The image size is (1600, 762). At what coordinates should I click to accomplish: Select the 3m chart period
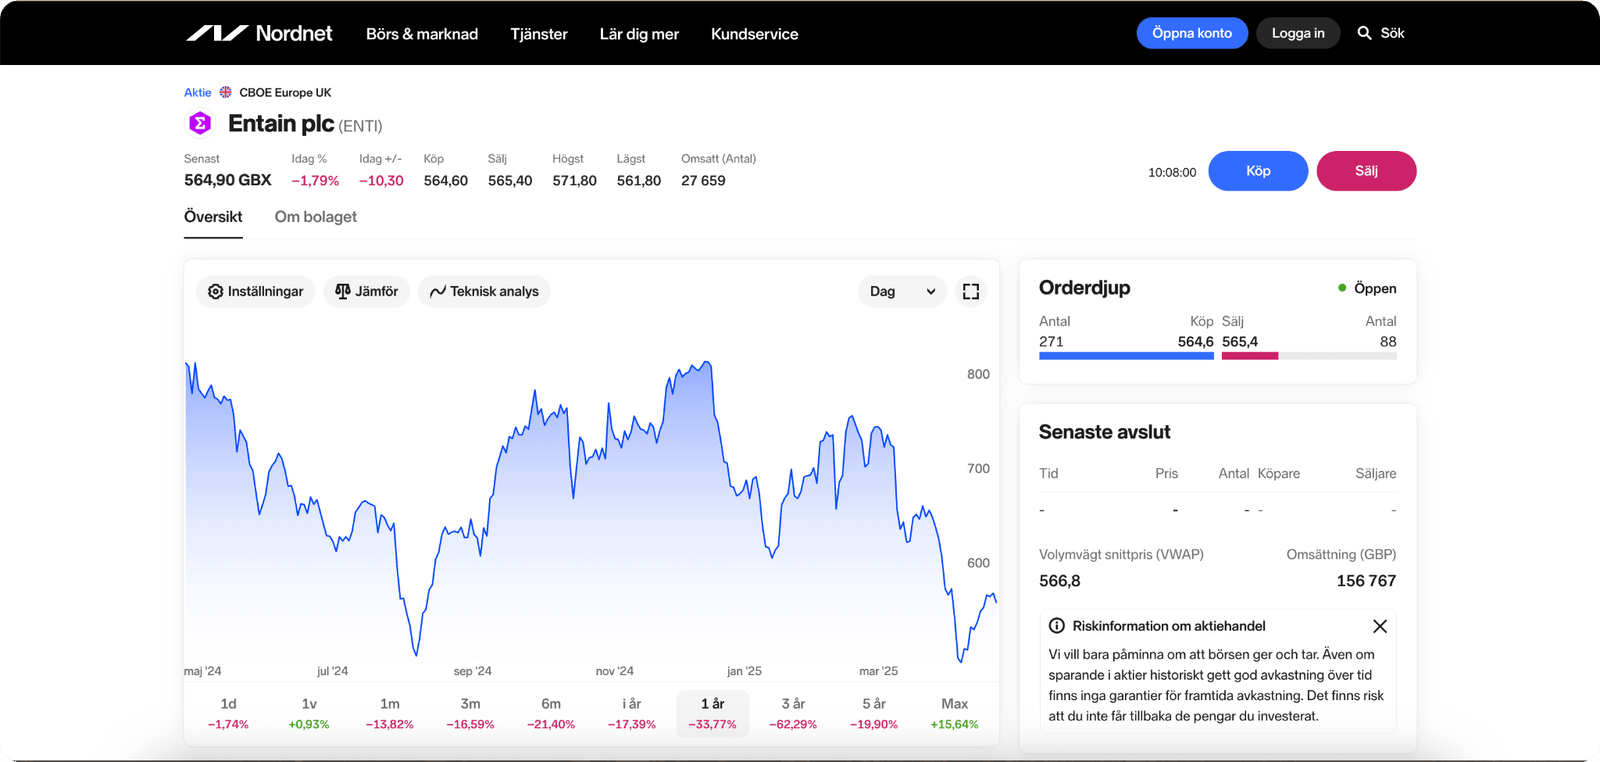tap(470, 713)
